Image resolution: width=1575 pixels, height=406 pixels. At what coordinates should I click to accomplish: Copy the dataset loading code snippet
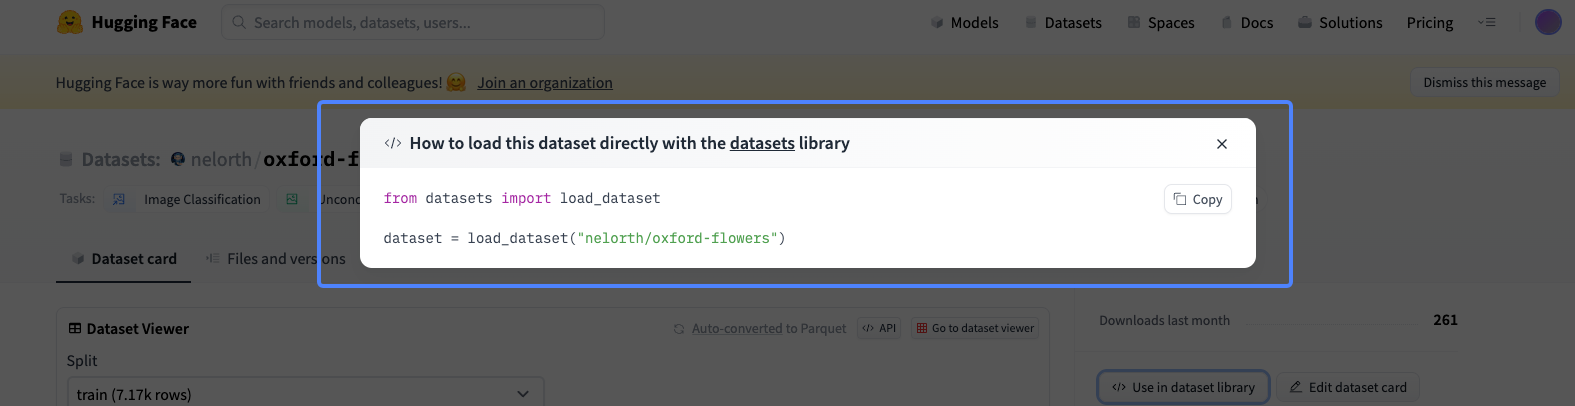pos(1197,199)
